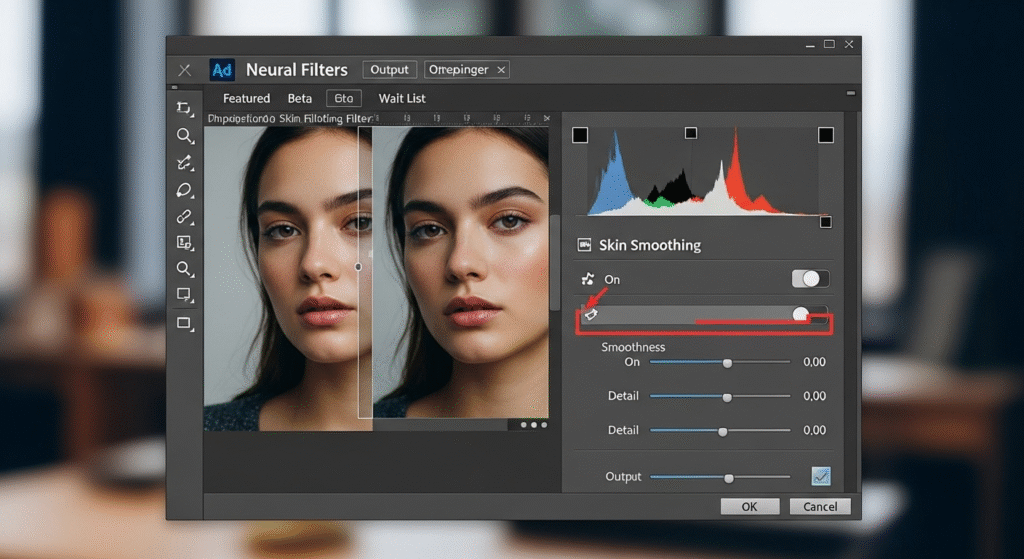Select the magnifier tool under the picture frame icon
The width and height of the screenshot is (1024, 559).
(185, 269)
